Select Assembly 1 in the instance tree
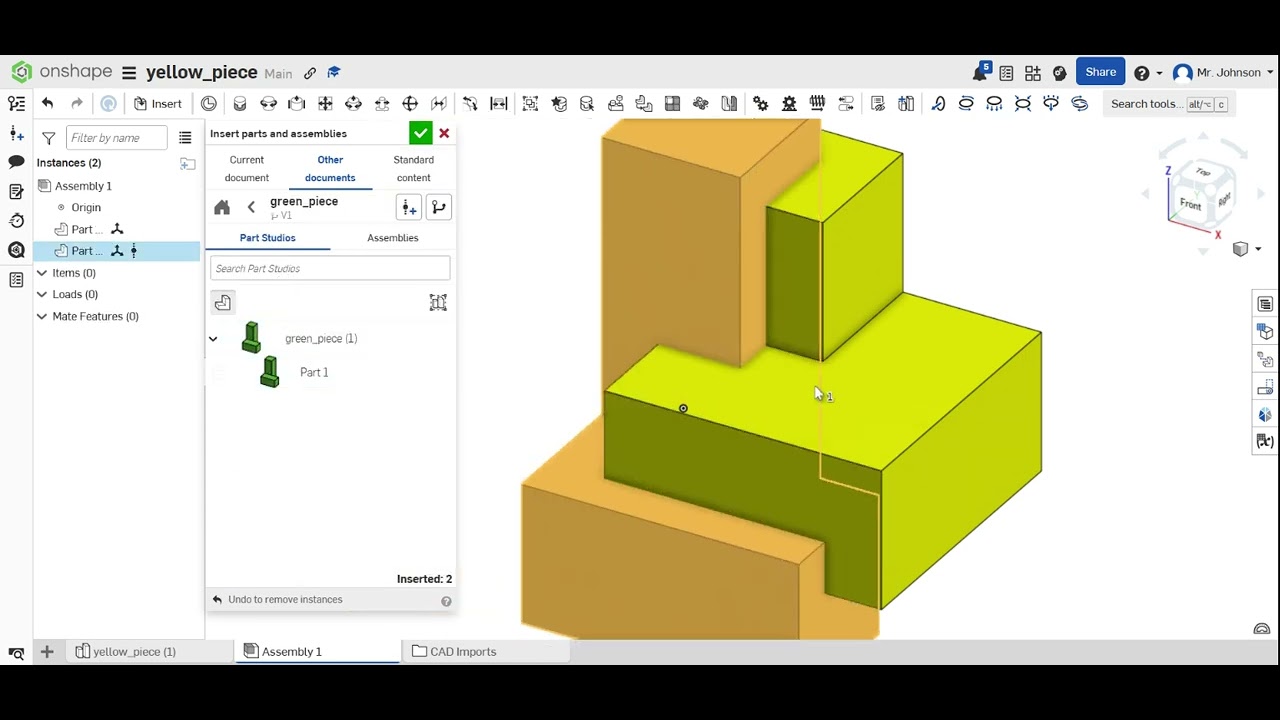 click(83, 186)
